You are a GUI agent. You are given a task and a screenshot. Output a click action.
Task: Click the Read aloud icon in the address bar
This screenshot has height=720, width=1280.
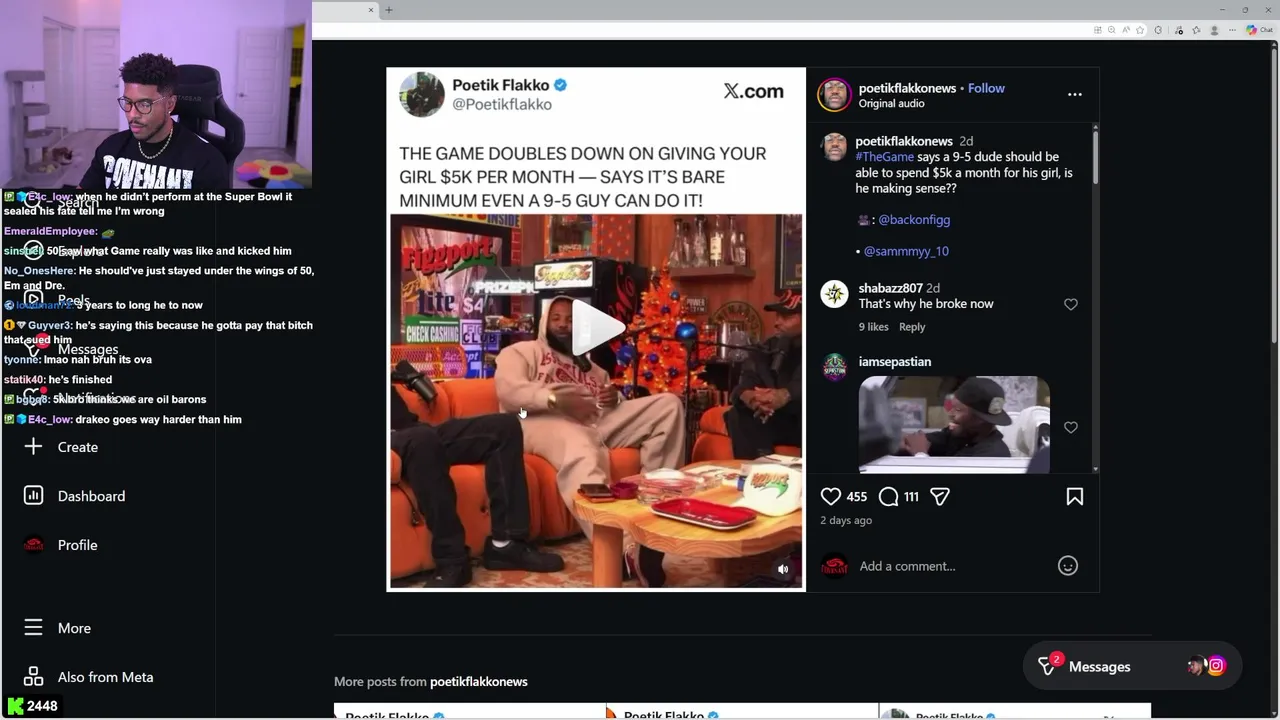1126,30
